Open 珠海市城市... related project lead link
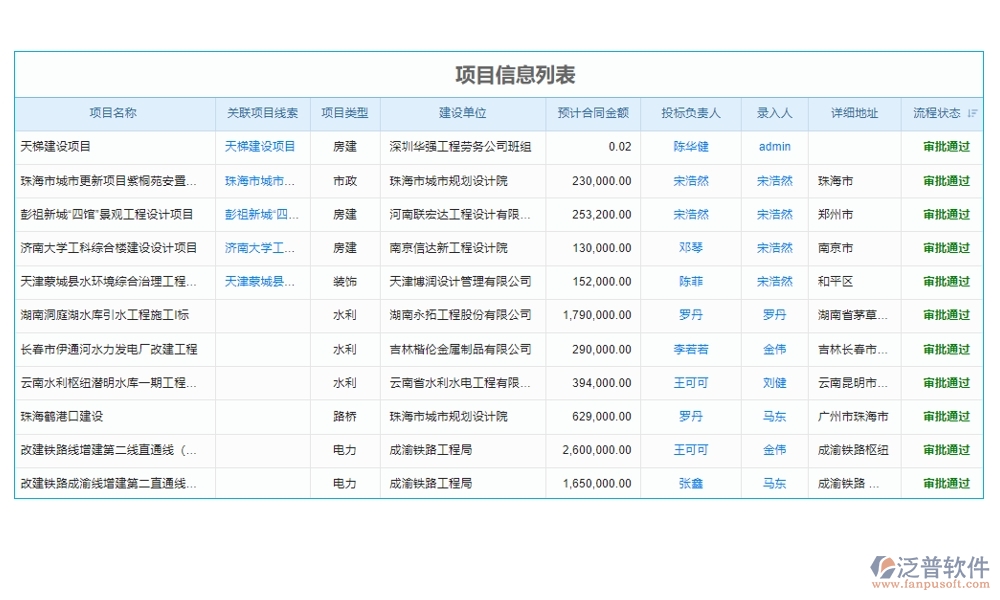 tap(258, 180)
